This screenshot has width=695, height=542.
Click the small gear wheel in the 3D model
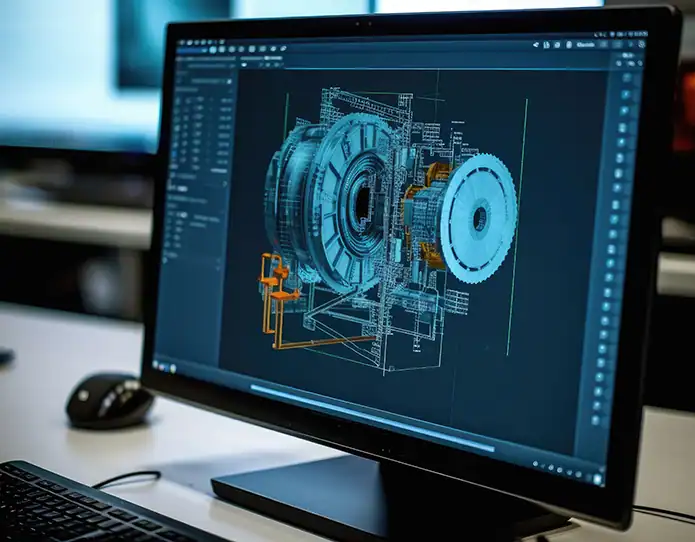(479, 218)
